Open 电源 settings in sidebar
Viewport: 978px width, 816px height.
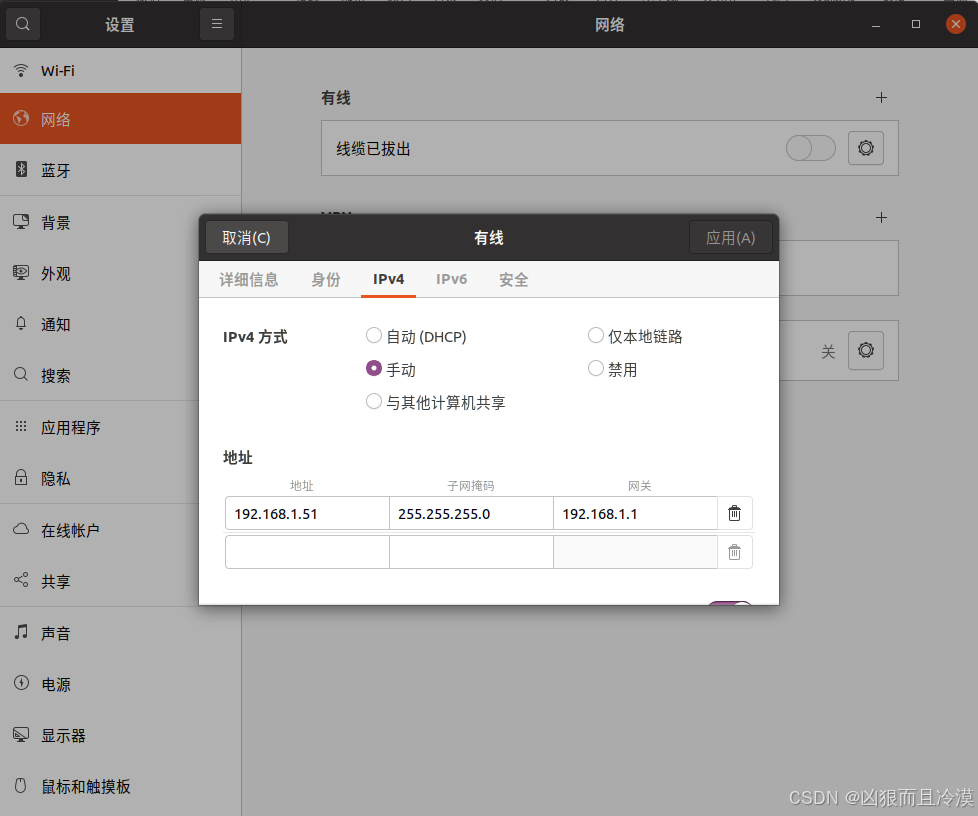coord(120,684)
